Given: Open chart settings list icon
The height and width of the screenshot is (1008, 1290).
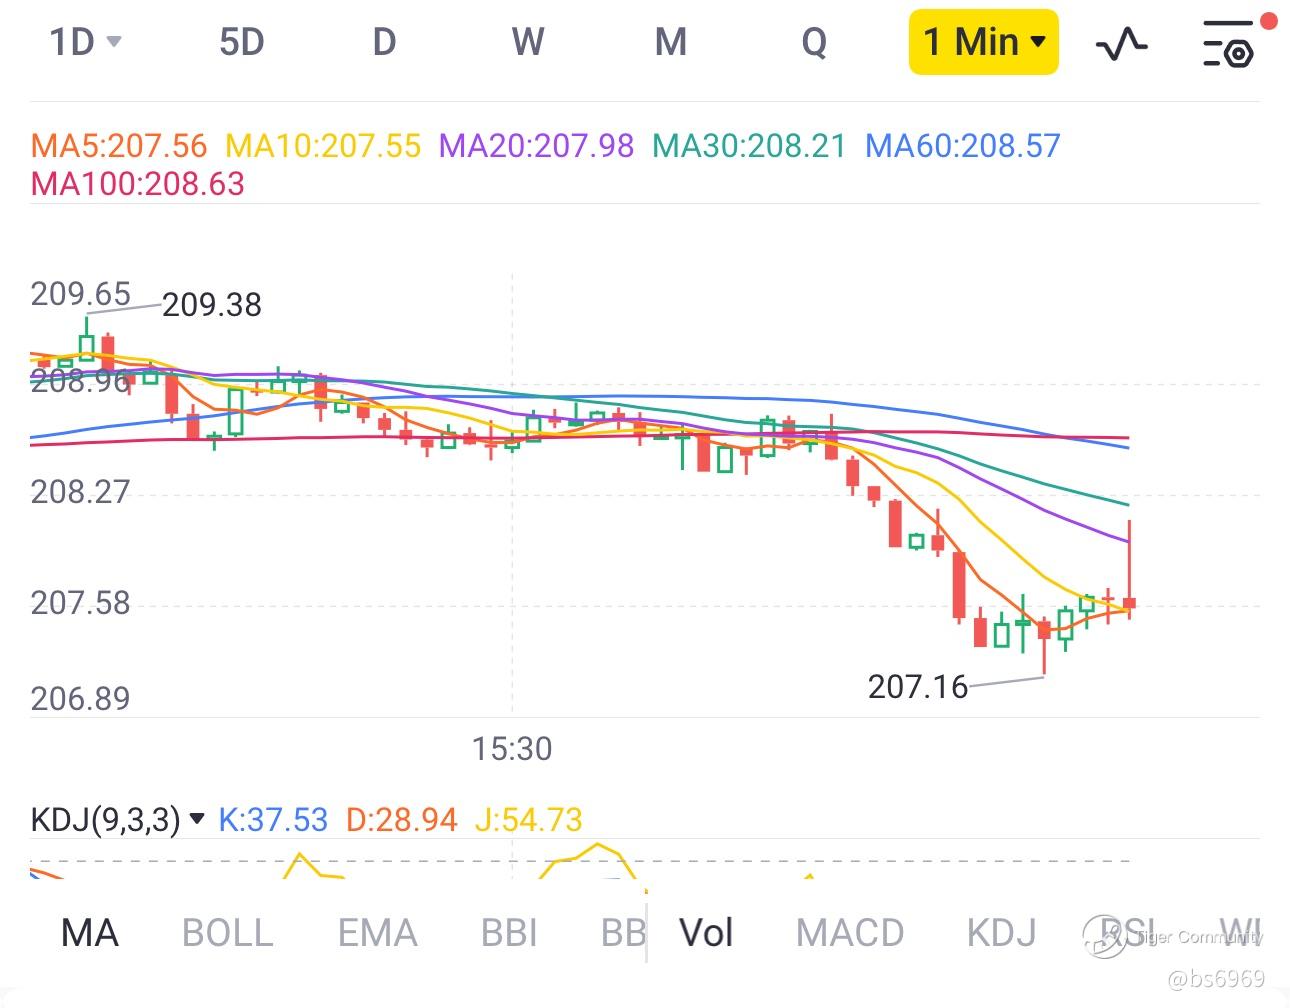Looking at the screenshot, I should coord(1228,43).
